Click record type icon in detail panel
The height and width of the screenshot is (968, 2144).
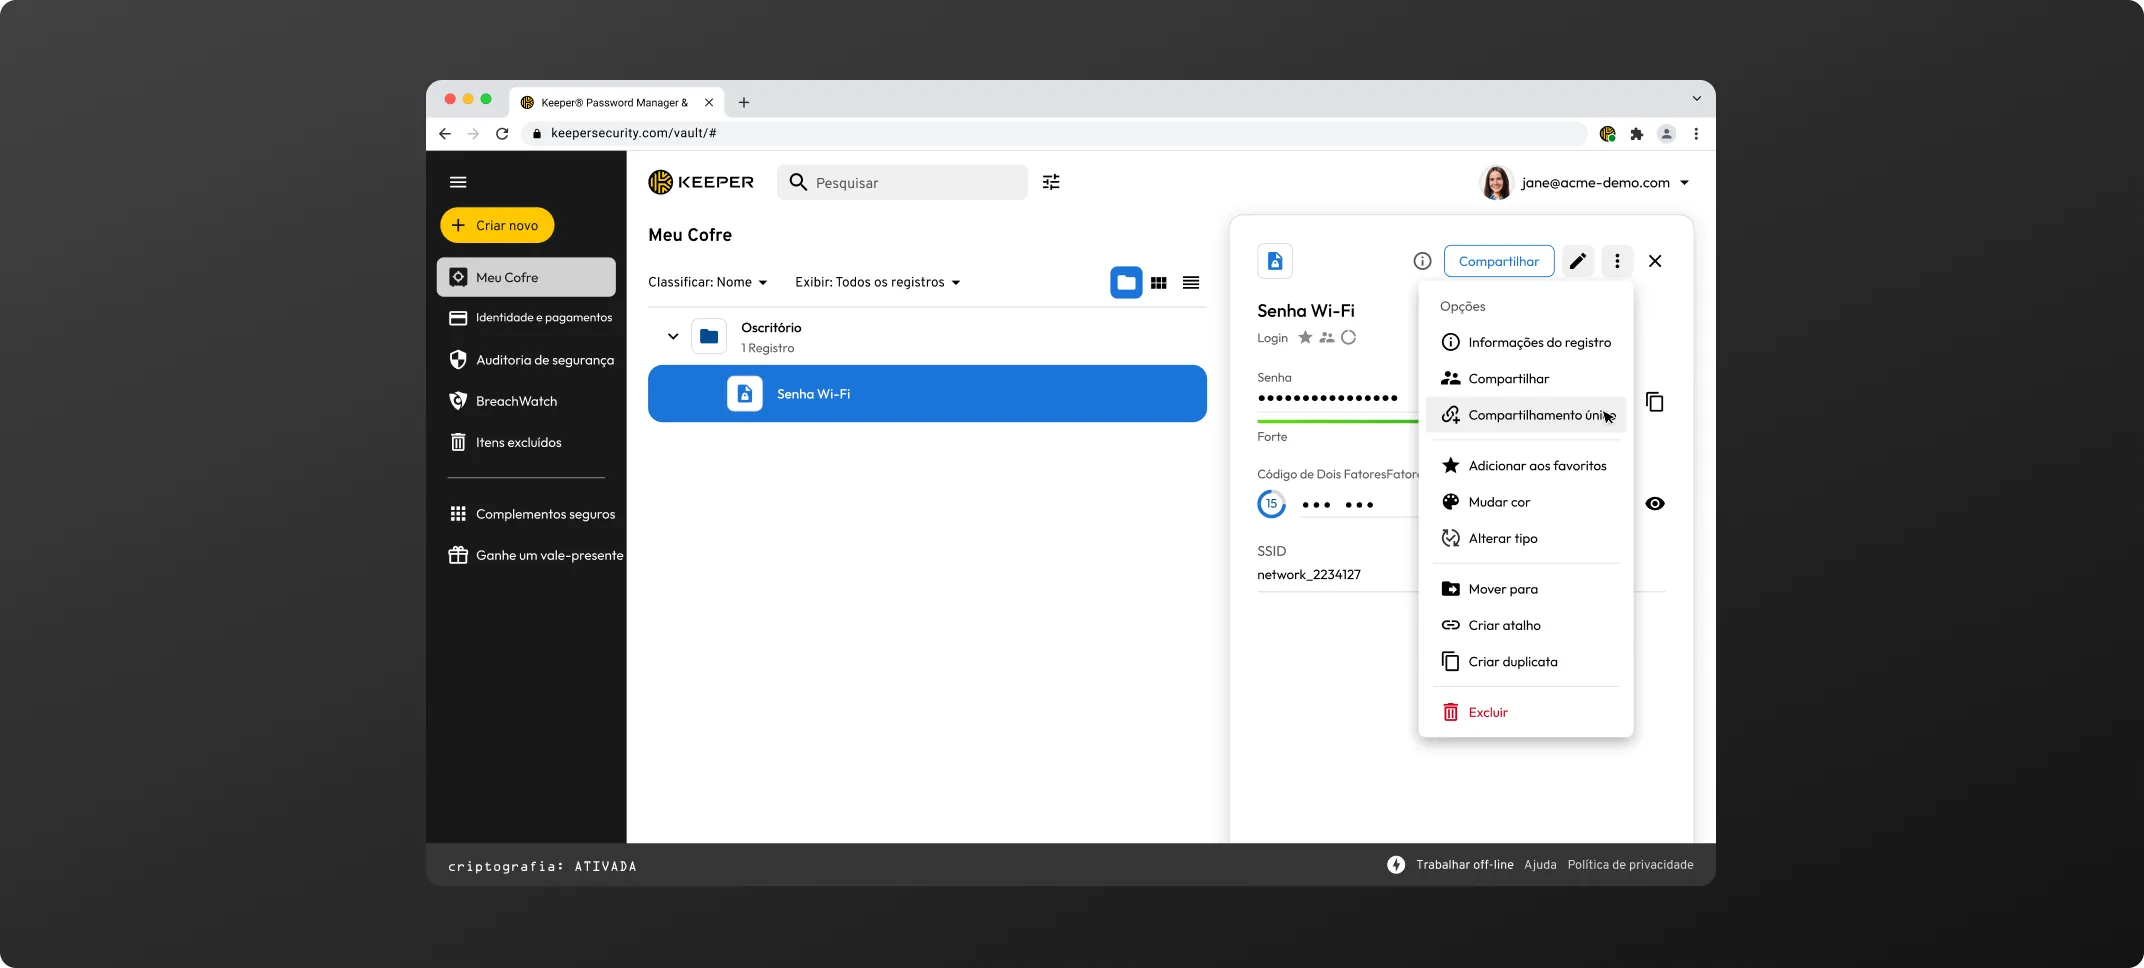tap(1275, 261)
